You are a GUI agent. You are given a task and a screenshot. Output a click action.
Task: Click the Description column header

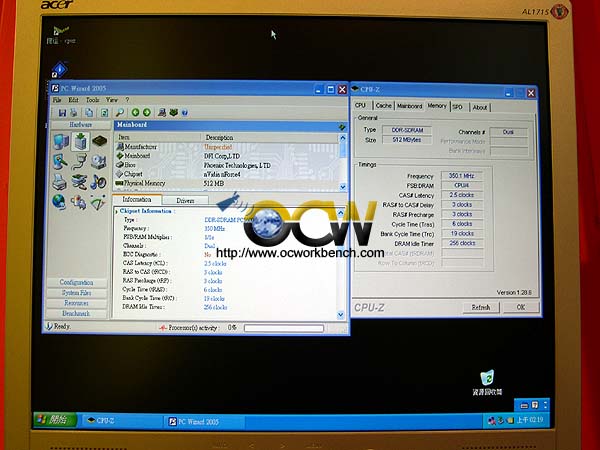click(x=270, y=137)
